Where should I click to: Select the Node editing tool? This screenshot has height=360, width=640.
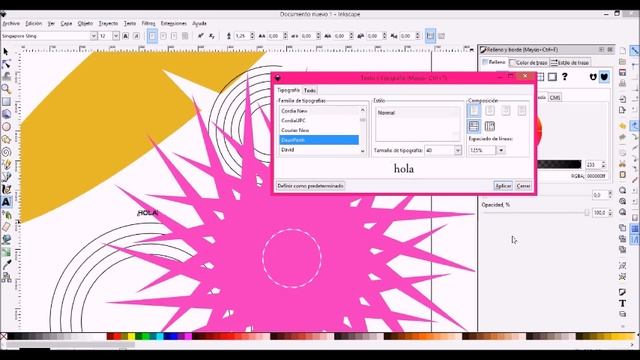tap(6, 64)
